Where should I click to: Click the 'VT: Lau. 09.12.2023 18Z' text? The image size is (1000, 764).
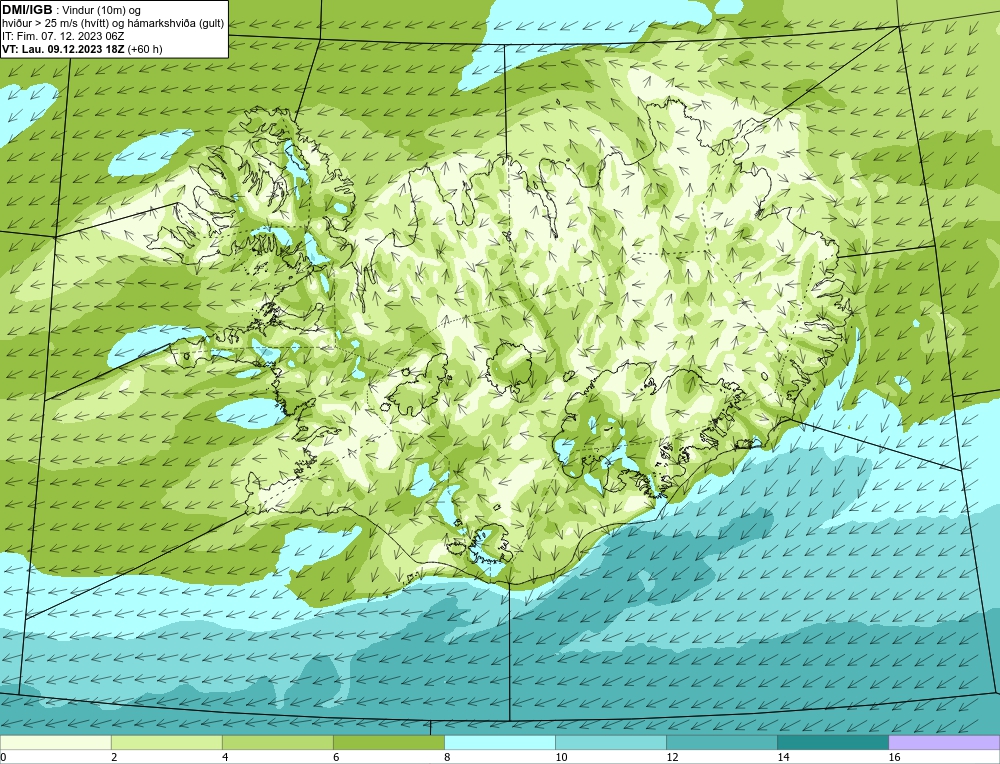(x=63, y=49)
